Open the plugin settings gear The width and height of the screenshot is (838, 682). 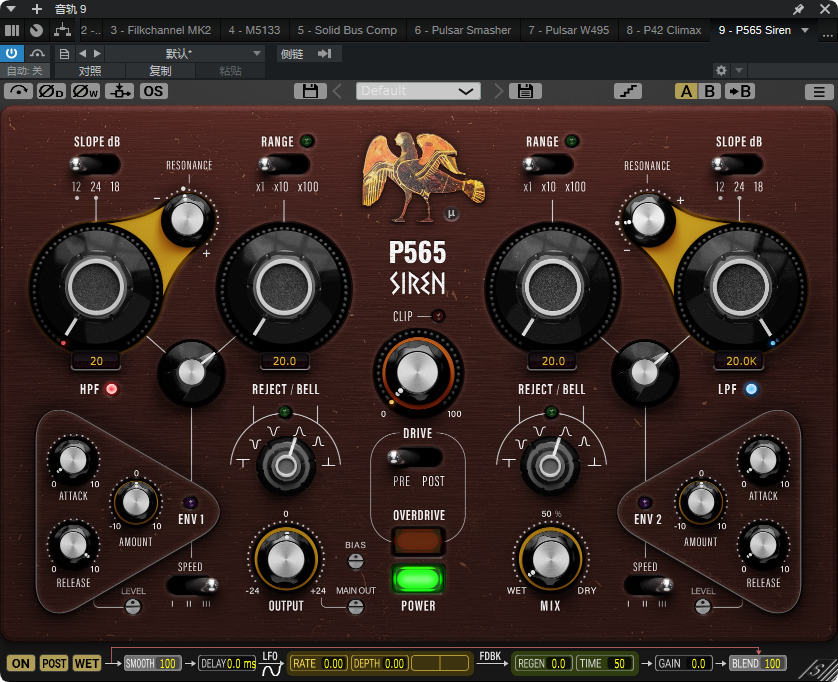pos(721,70)
